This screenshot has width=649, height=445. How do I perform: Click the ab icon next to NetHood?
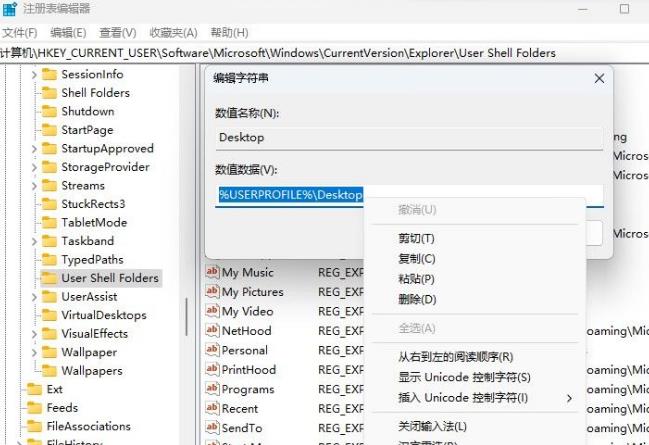coord(212,330)
